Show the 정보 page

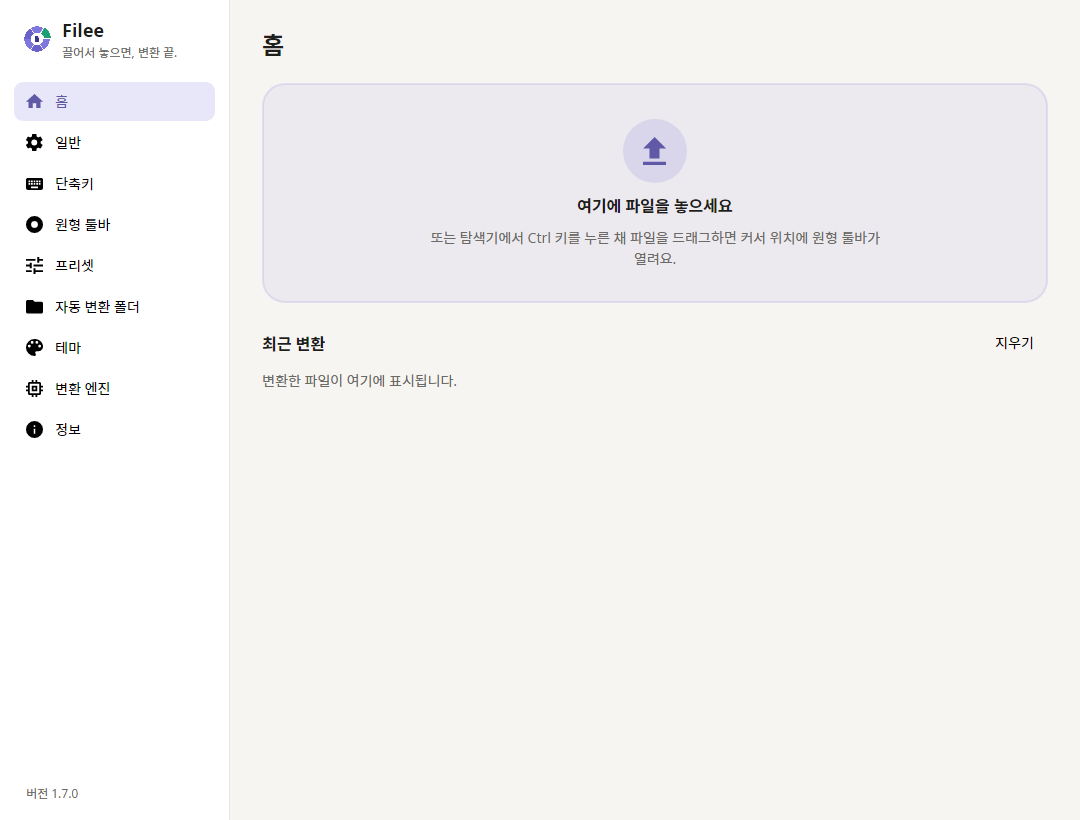tap(114, 430)
